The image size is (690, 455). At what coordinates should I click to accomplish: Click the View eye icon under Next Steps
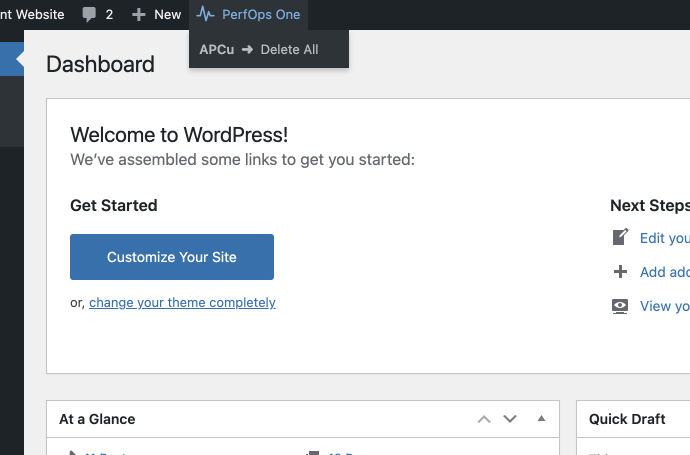click(620, 306)
